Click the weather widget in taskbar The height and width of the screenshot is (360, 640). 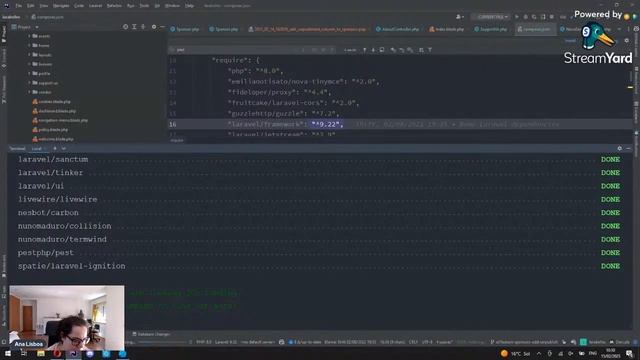click(x=515, y=353)
